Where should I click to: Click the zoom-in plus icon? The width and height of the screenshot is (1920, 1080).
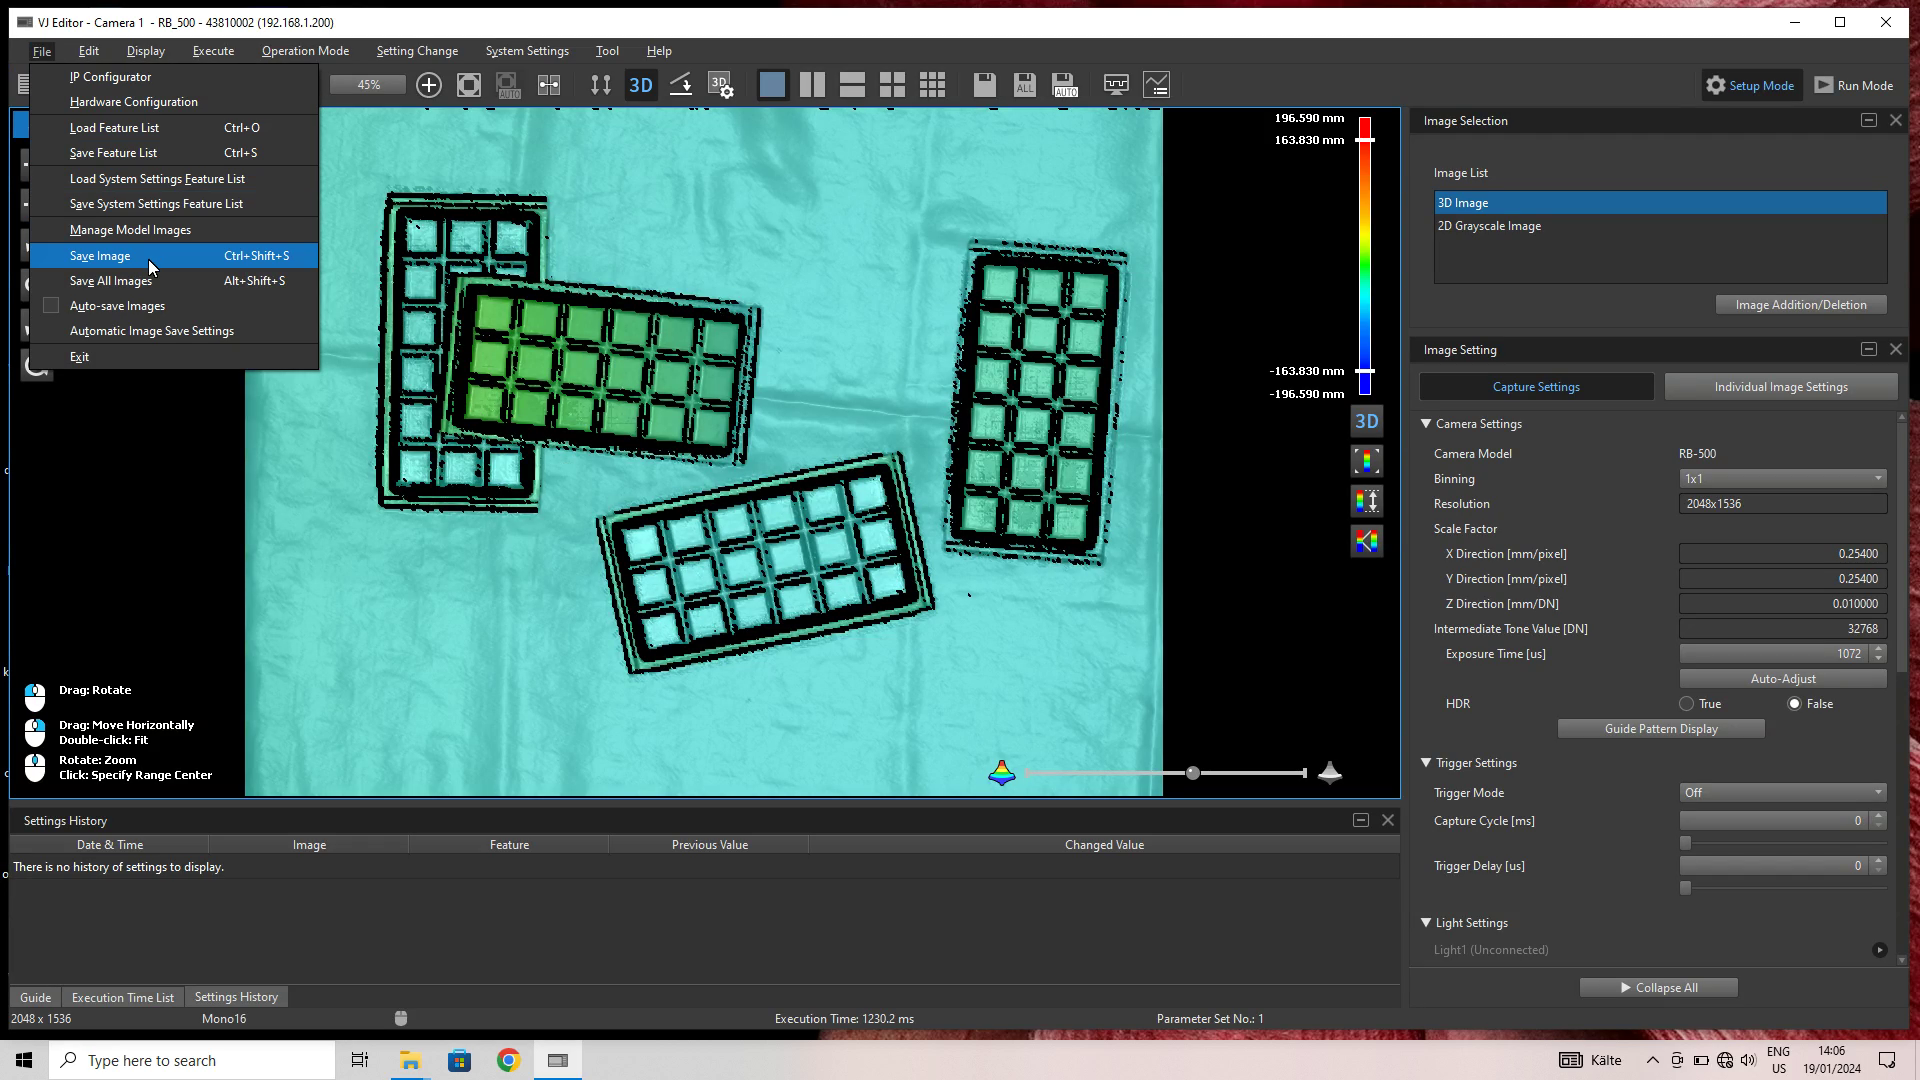[x=429, y=85]
